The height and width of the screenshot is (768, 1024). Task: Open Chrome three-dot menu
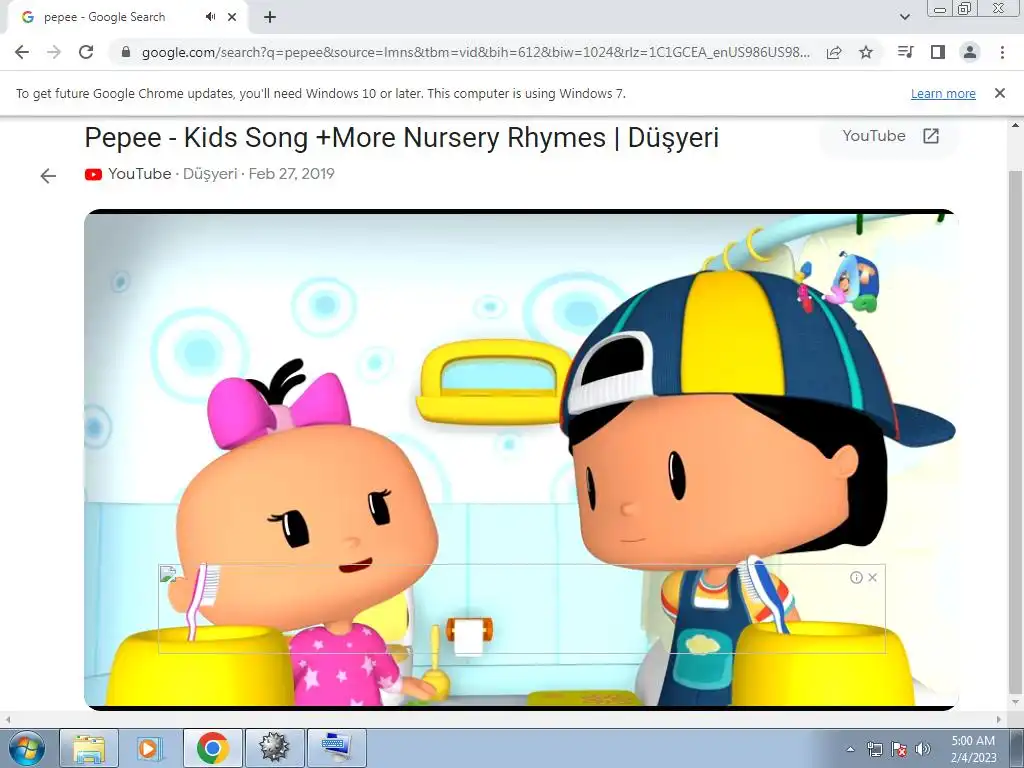pos(1002,52)
